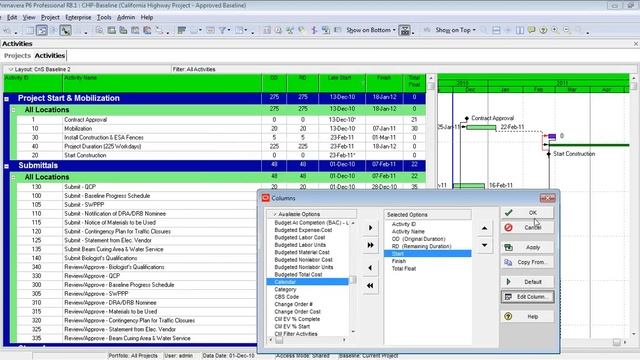640x360 pixels.
Task: Open the filter icon dropdown arrow
Action: pyautogui.click(x=229, y=30)
